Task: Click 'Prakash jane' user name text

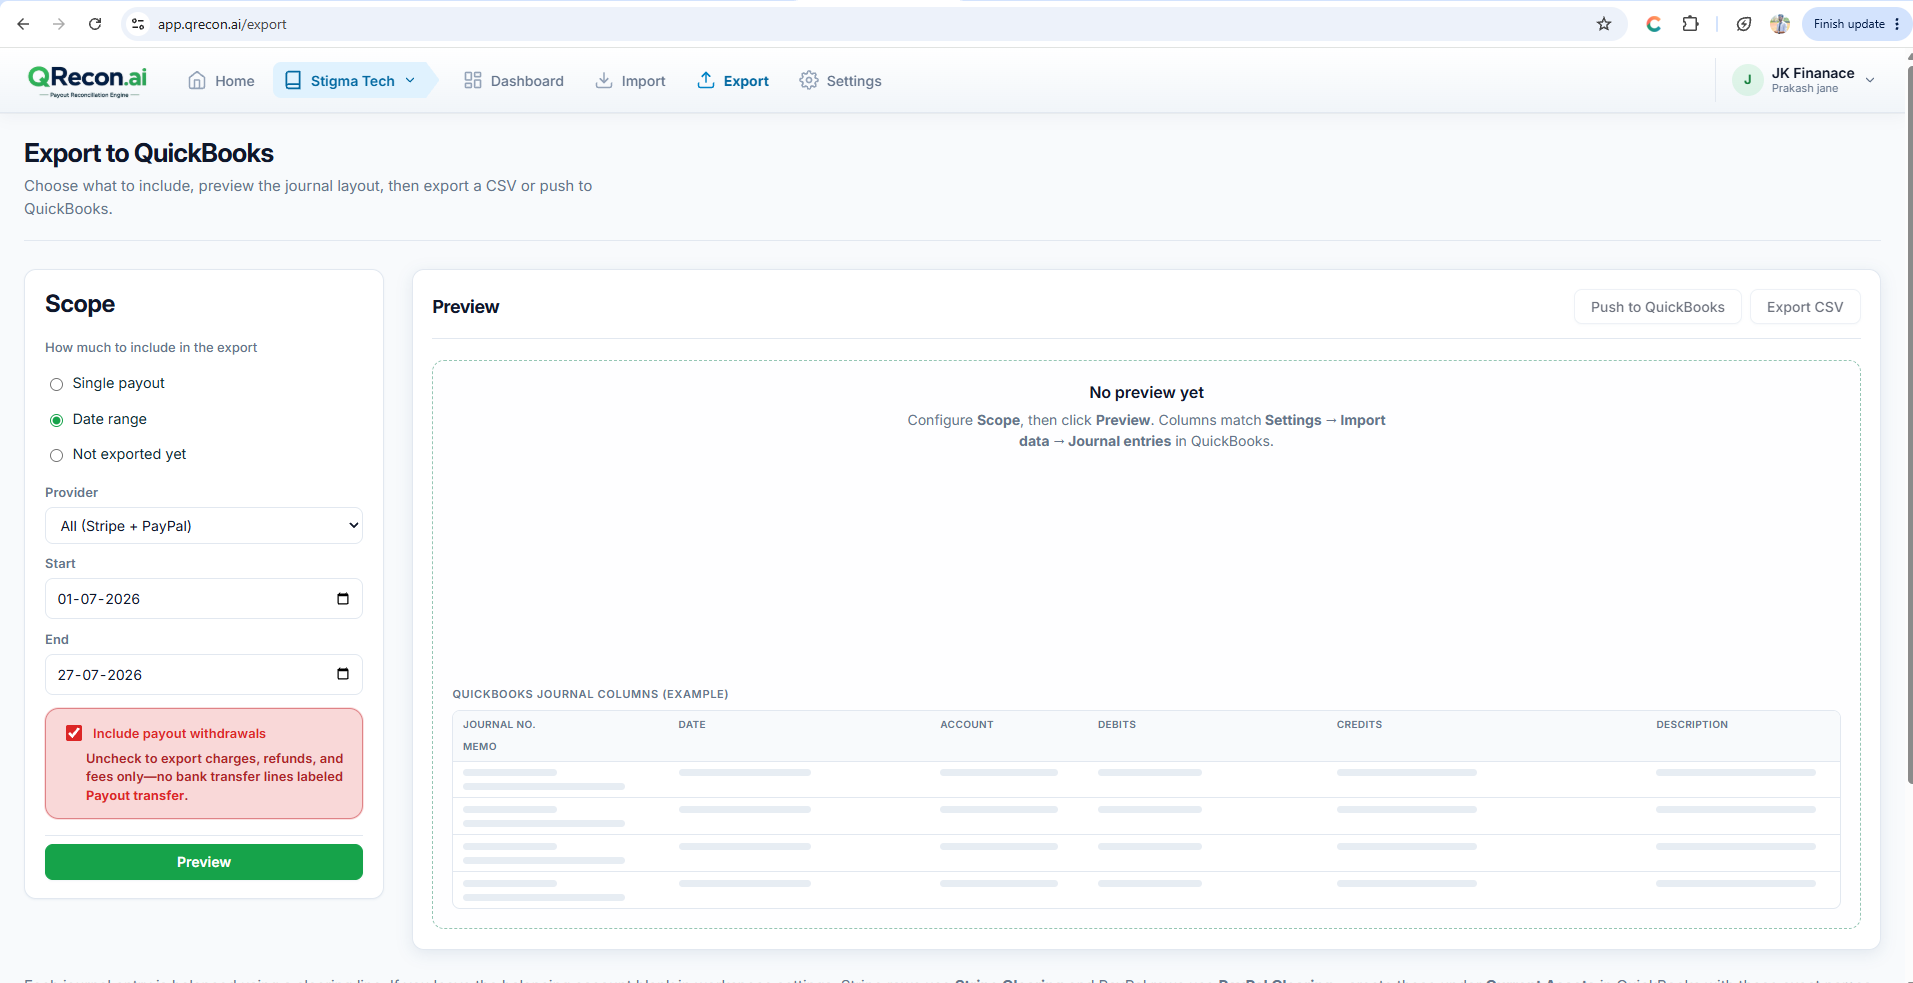Action: [x=1805, y=89]
